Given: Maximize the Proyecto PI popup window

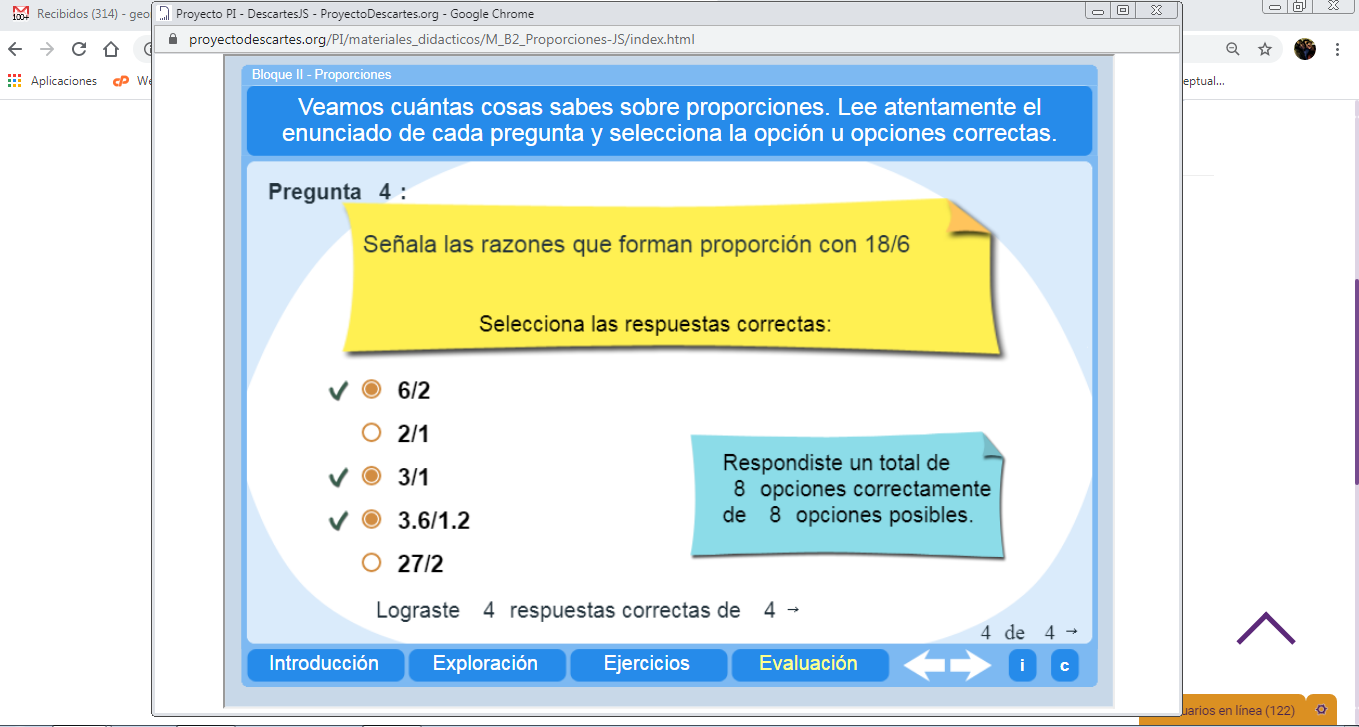Looking at the screenshot, I should pos(1123,11).
